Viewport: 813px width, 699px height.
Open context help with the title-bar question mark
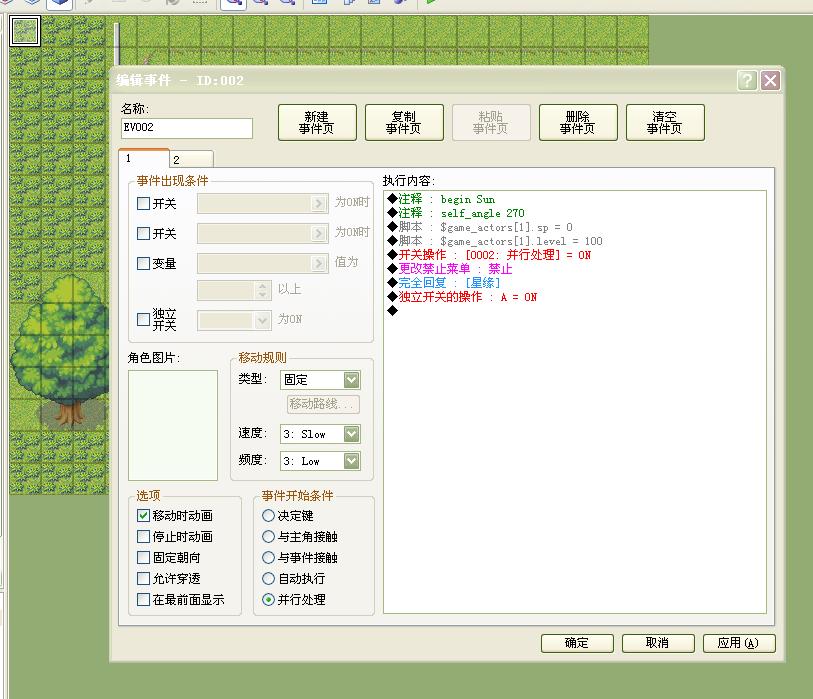(747, 81)
